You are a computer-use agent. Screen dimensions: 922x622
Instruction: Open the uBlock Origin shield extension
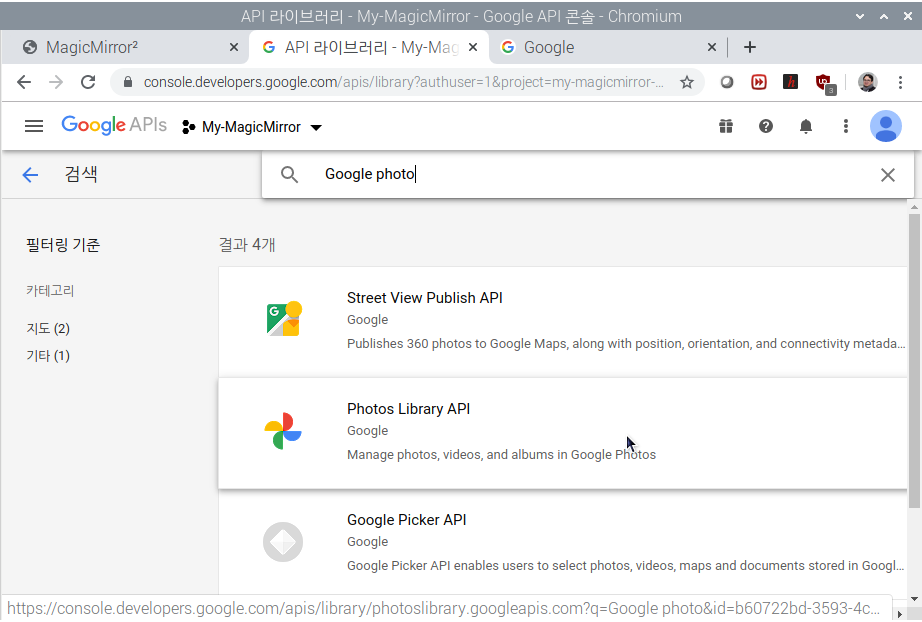click(x=824, y=83)
